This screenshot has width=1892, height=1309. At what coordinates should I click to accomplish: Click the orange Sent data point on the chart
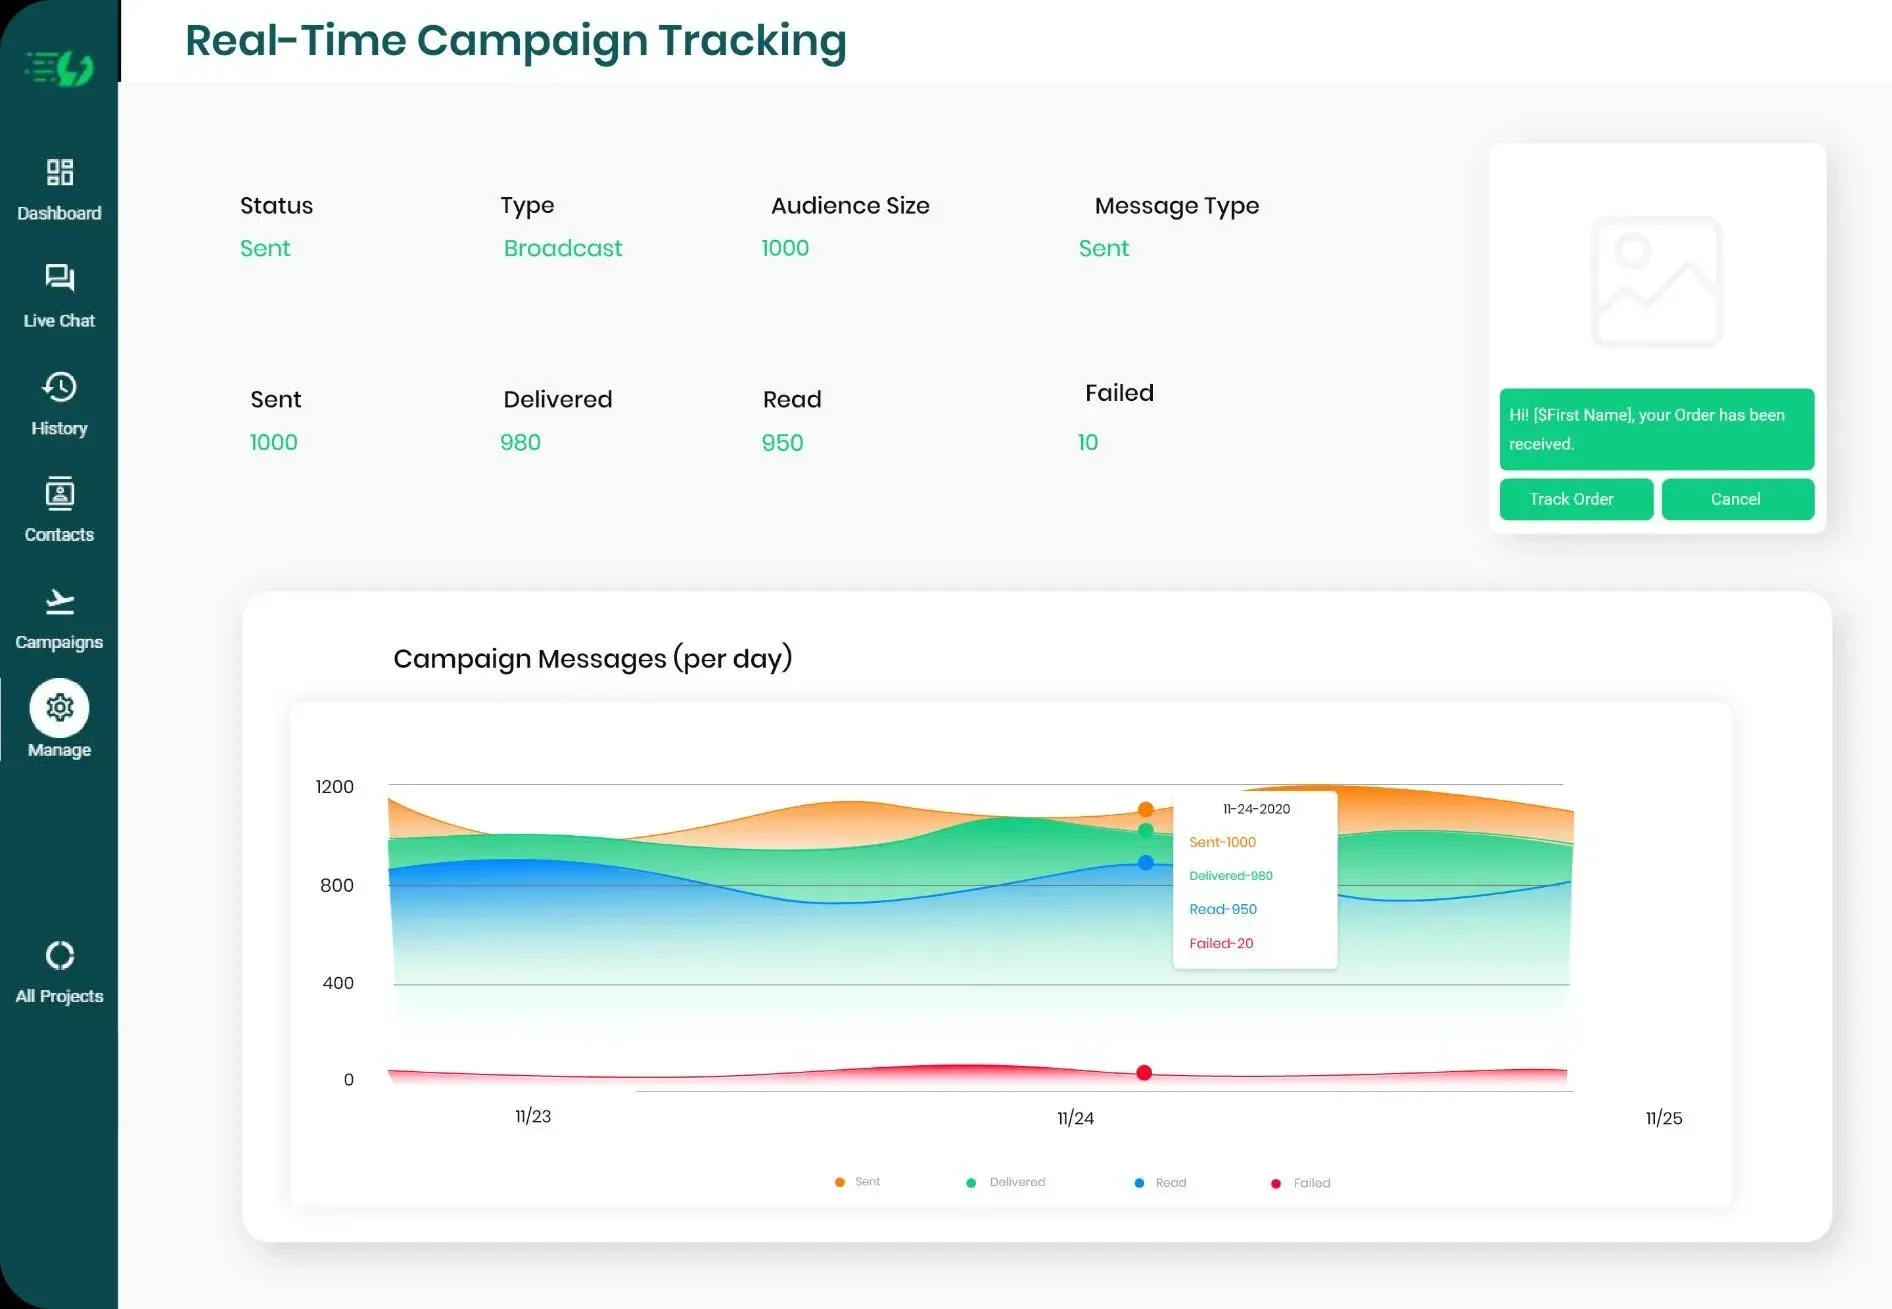(x=1146, y=807)
